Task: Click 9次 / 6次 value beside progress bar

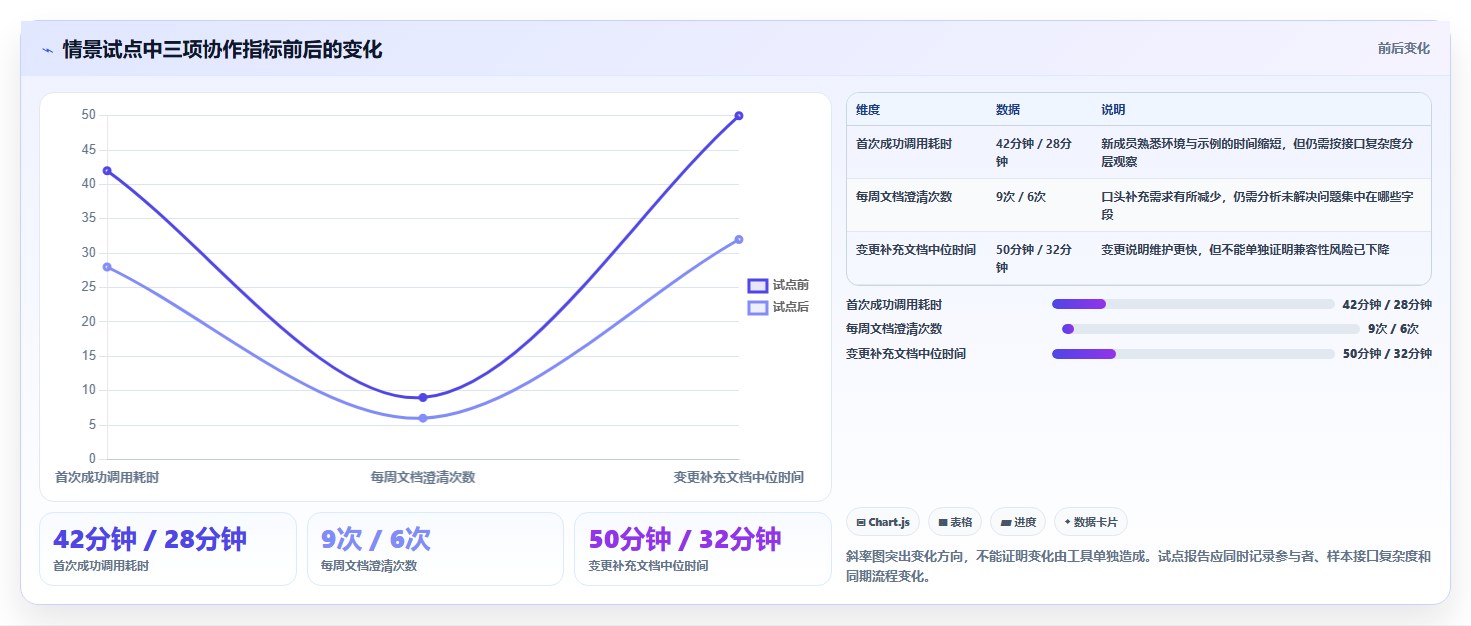Action: [x=1393, y=329]
